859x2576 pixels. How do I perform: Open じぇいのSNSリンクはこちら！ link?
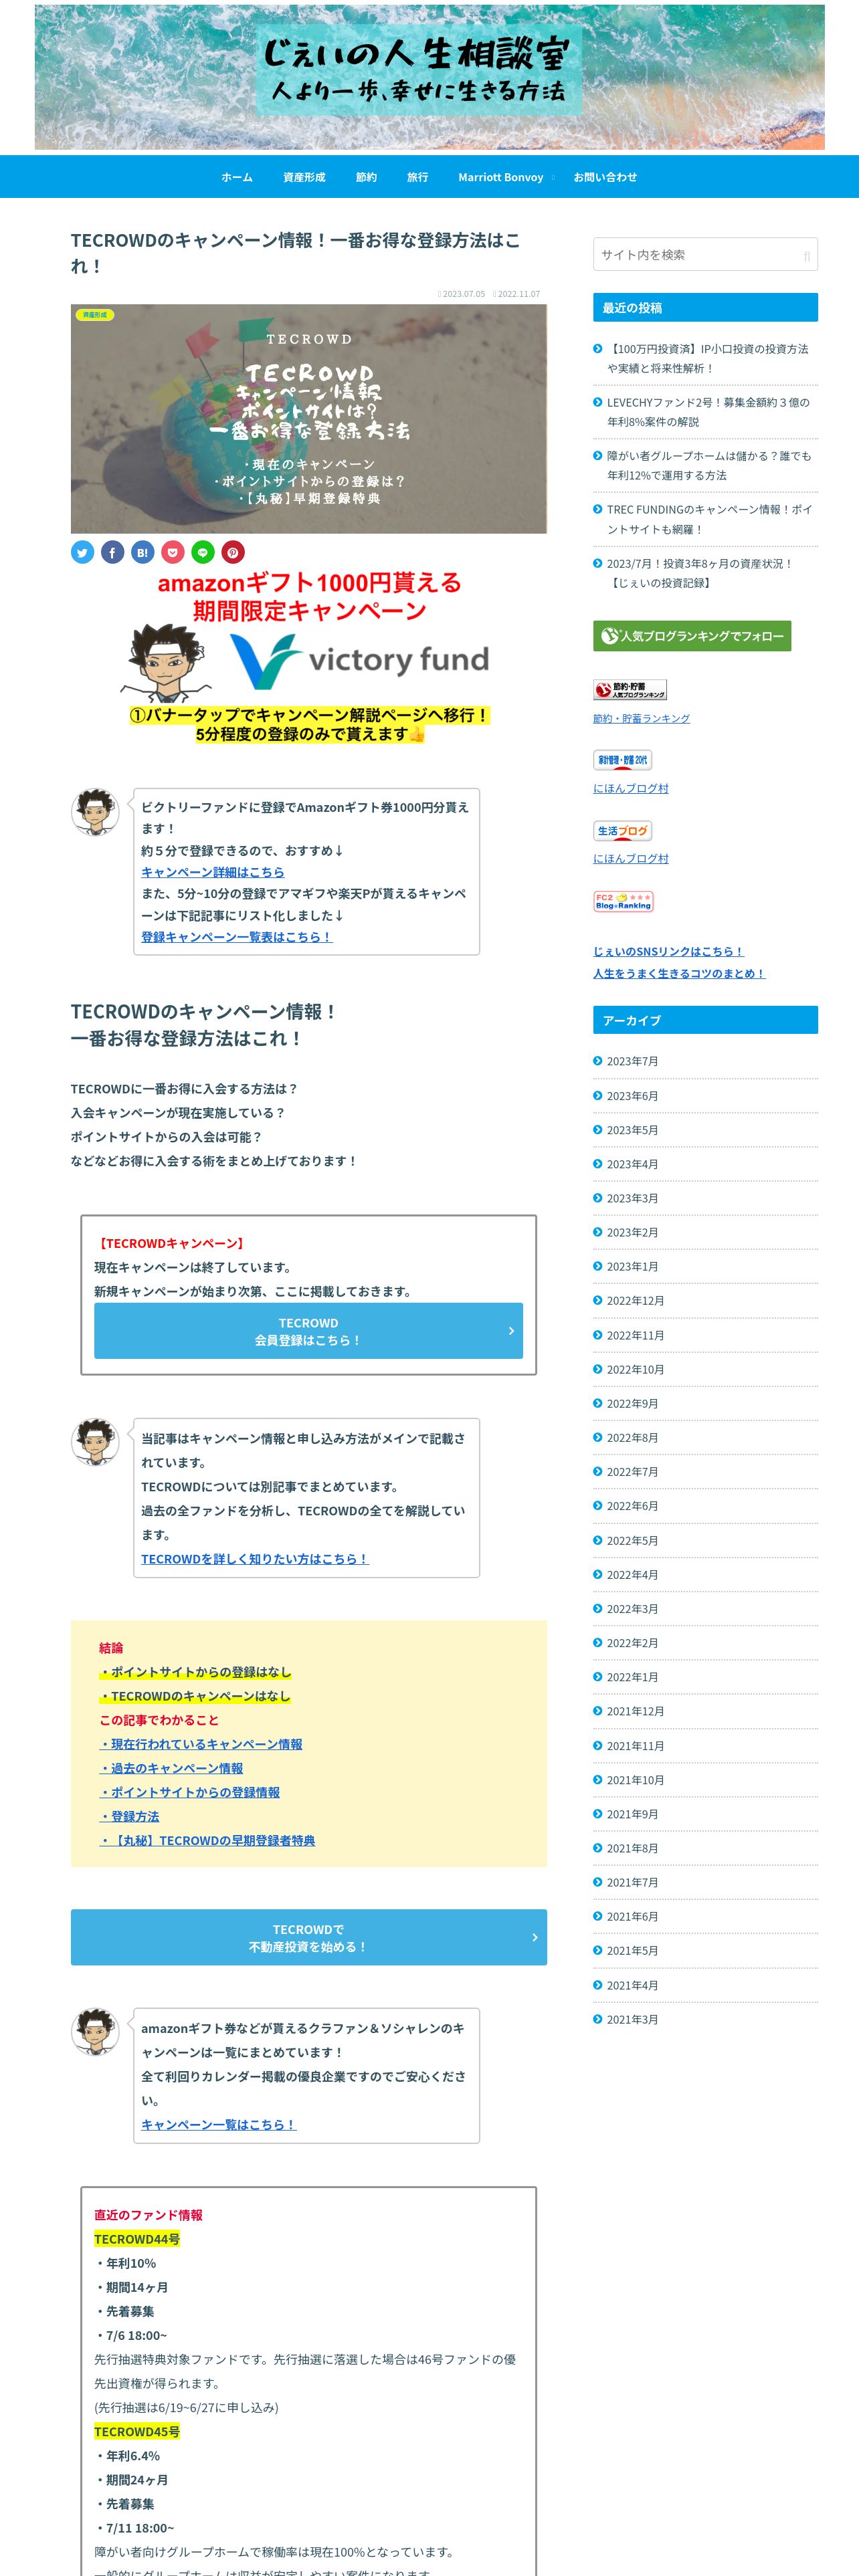pyautogui.click(x=668, y=951)
